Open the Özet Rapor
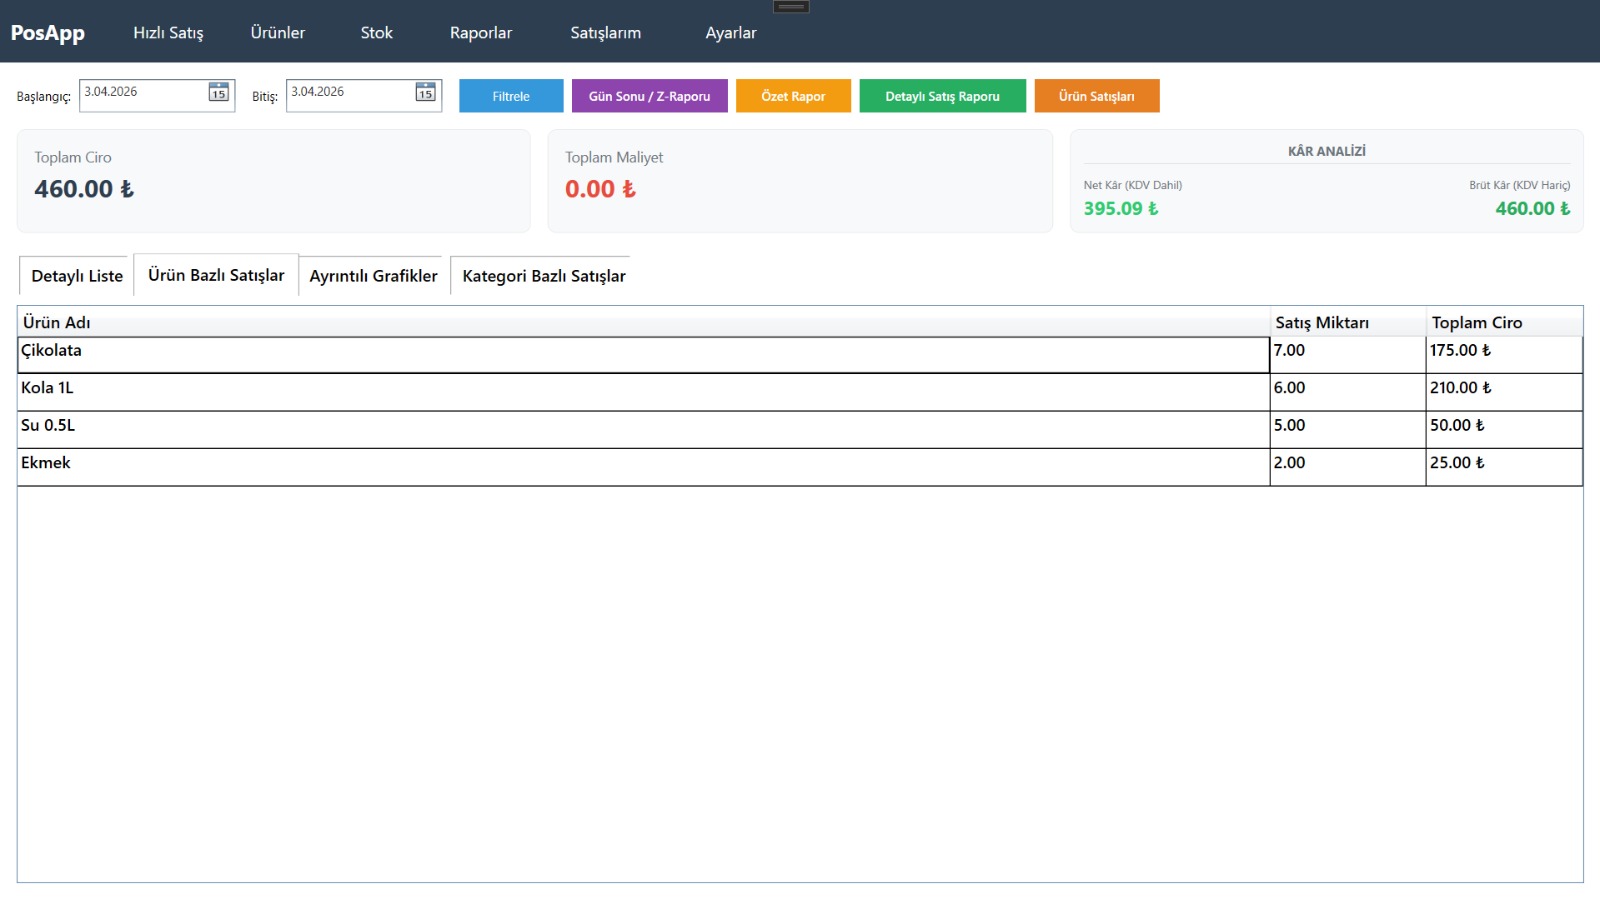1600x899 pixels. 793,96
